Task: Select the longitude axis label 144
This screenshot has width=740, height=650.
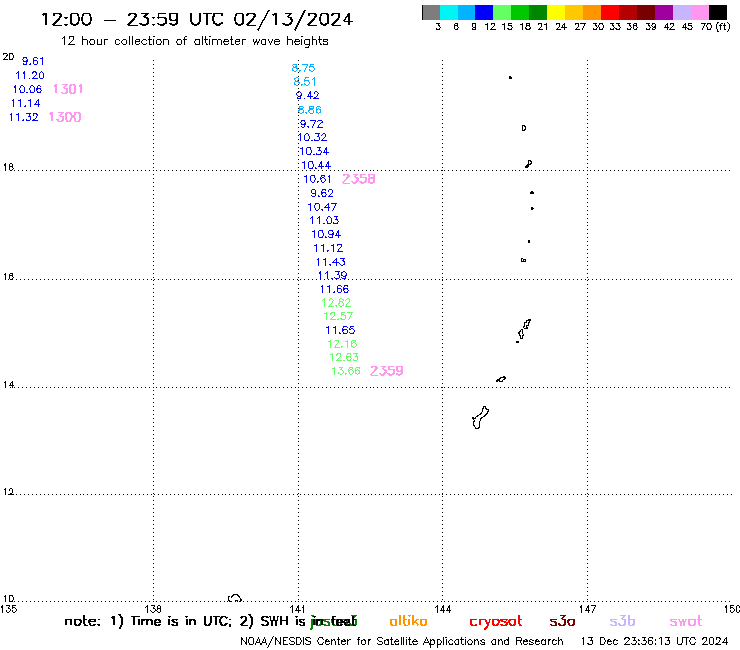Action: 443,609
